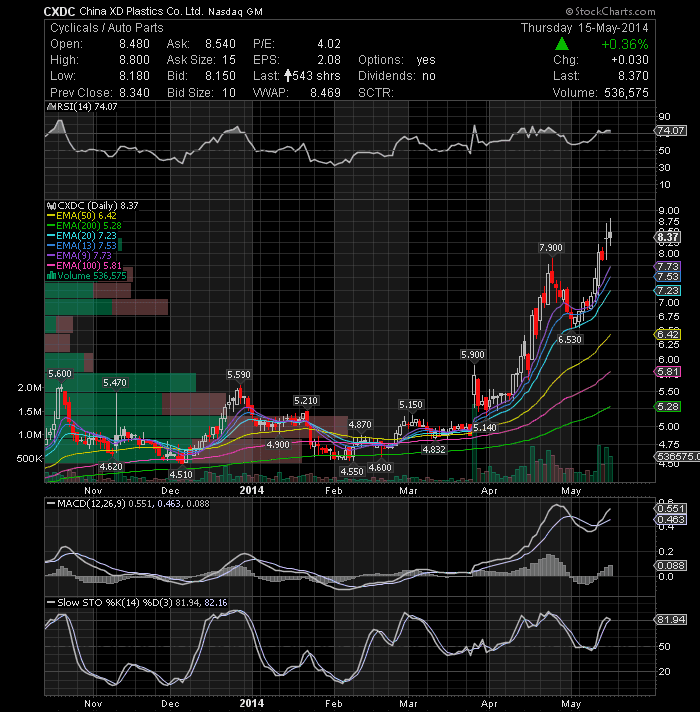Click the 0.088 MACD histogram axis tag
The image size is (700, 712).
671,566
